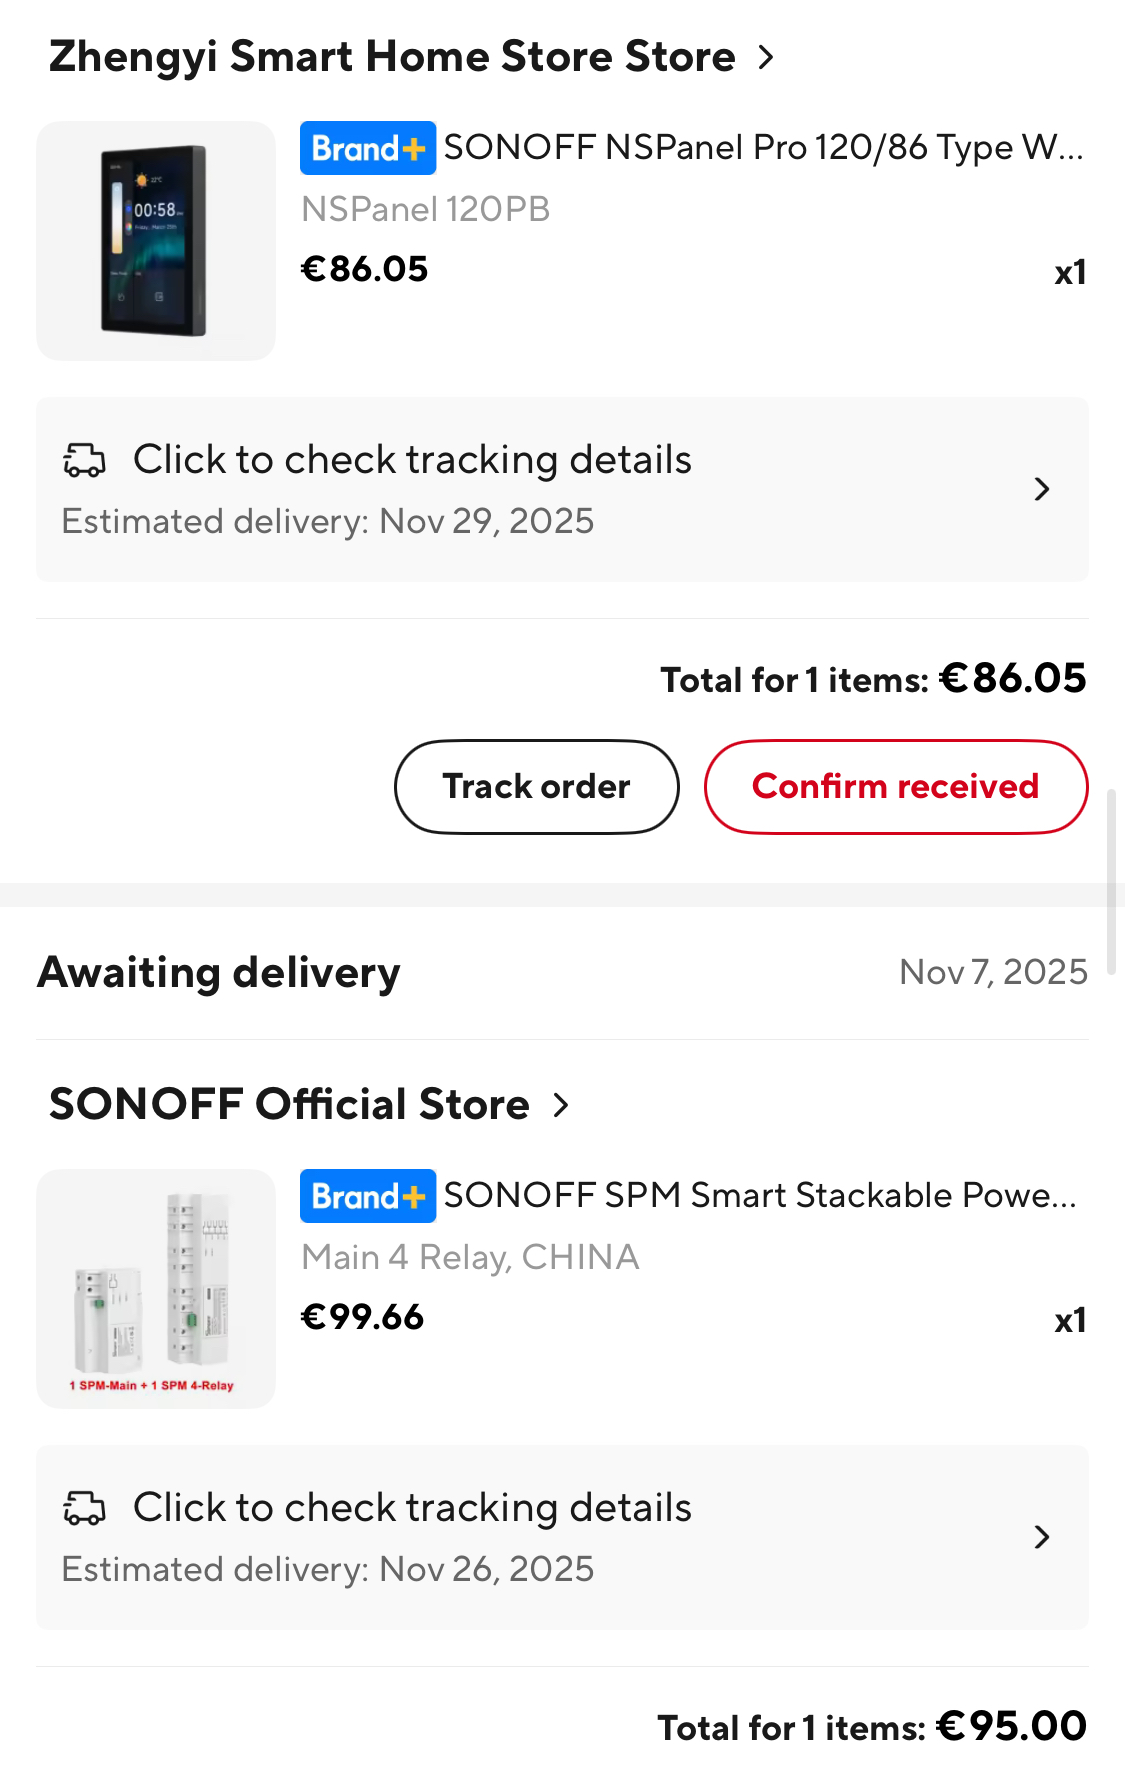Click the delivery truck icon for NSPanel order
Image resolution: width=1125 pixels, height=1769 pixels.
(84, 461)
